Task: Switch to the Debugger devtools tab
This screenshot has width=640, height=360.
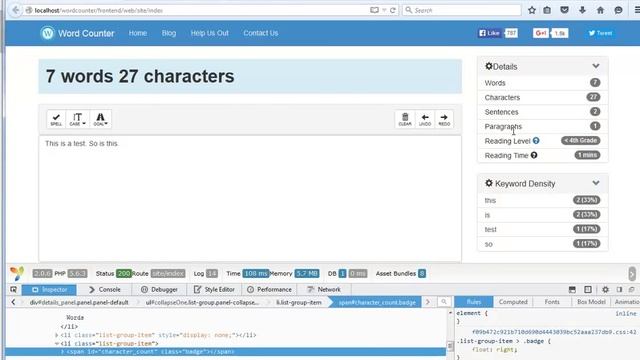Action: [x=159, y=289]
